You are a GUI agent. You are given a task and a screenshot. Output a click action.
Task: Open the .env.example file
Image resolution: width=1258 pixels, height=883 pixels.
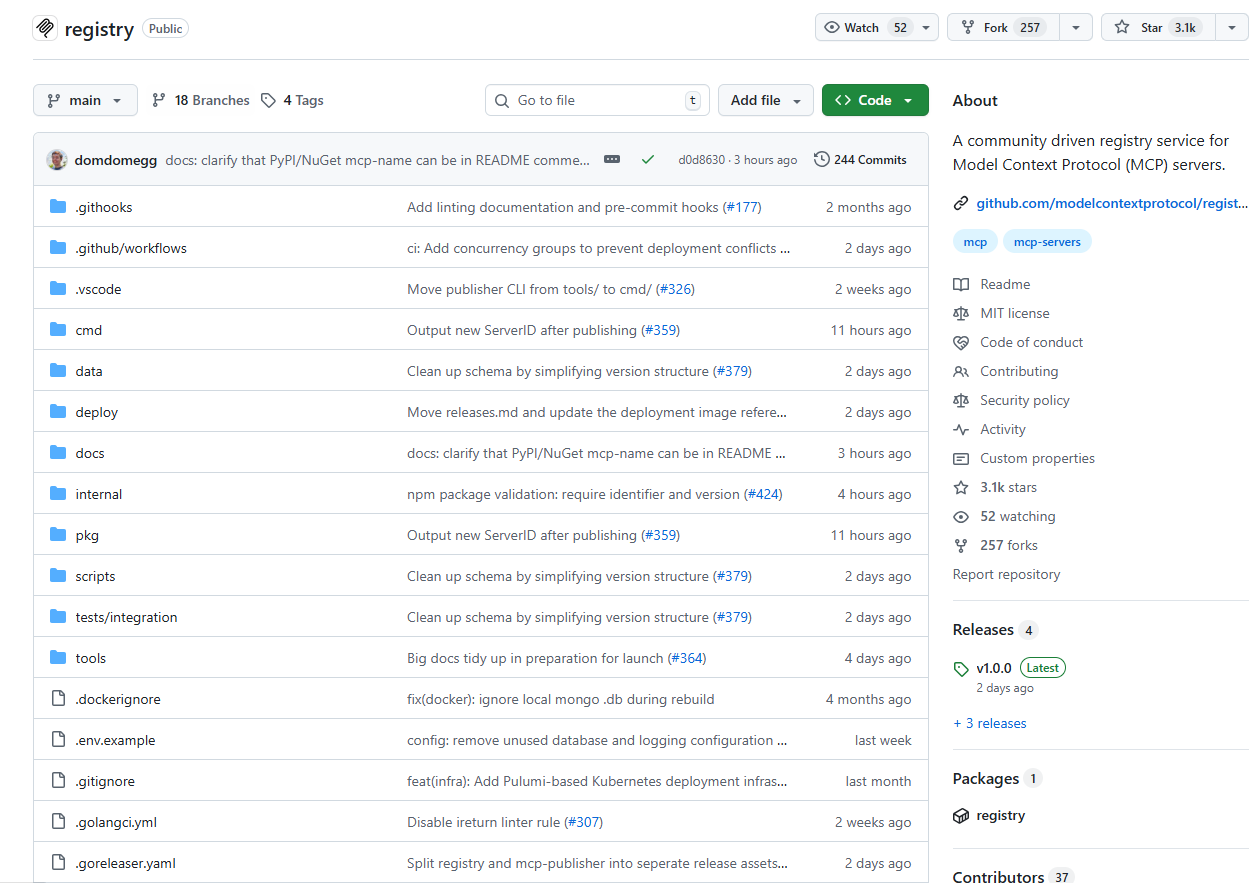point(115,740)
